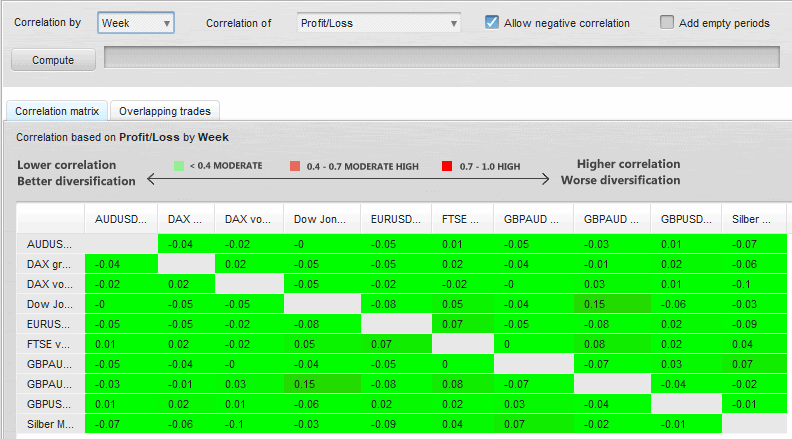This screenshot has height=439, width=792.
Task: Uncheck Allow negative correlation checkbox
Action: [491, 22]
